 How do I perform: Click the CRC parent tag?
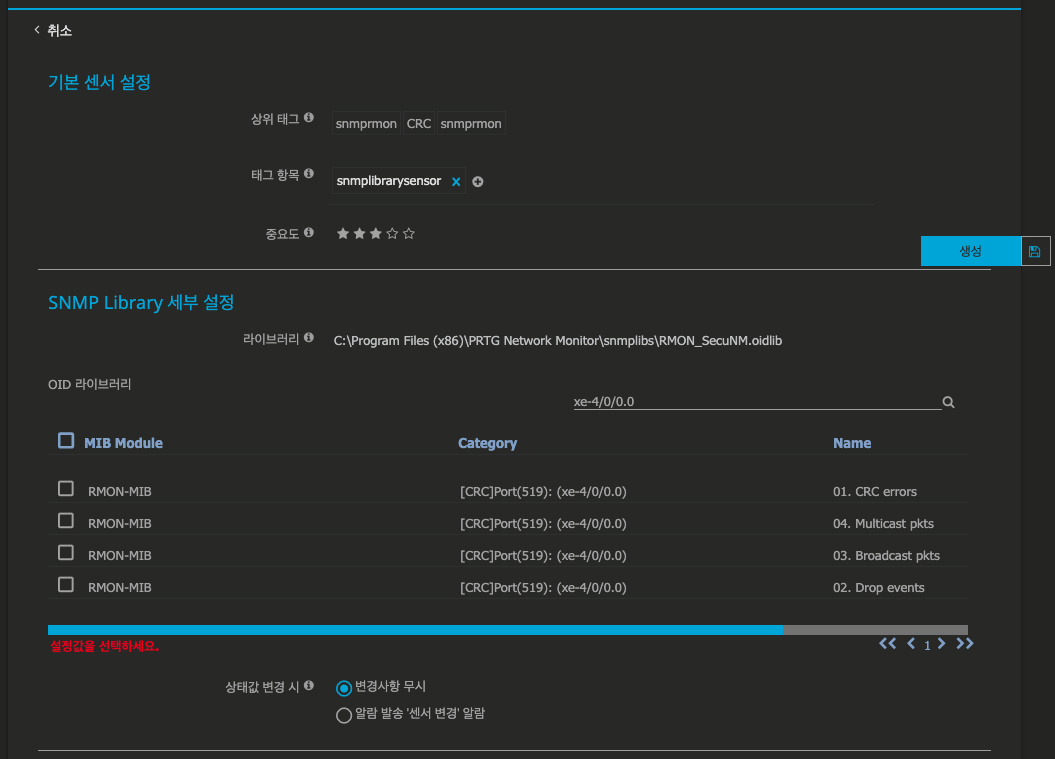coord(419,124)
